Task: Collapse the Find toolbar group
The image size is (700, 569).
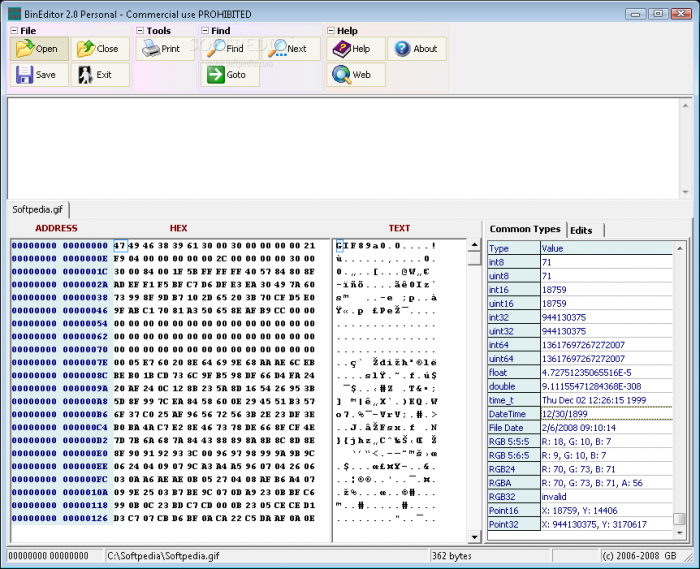Action: point(204,31)
